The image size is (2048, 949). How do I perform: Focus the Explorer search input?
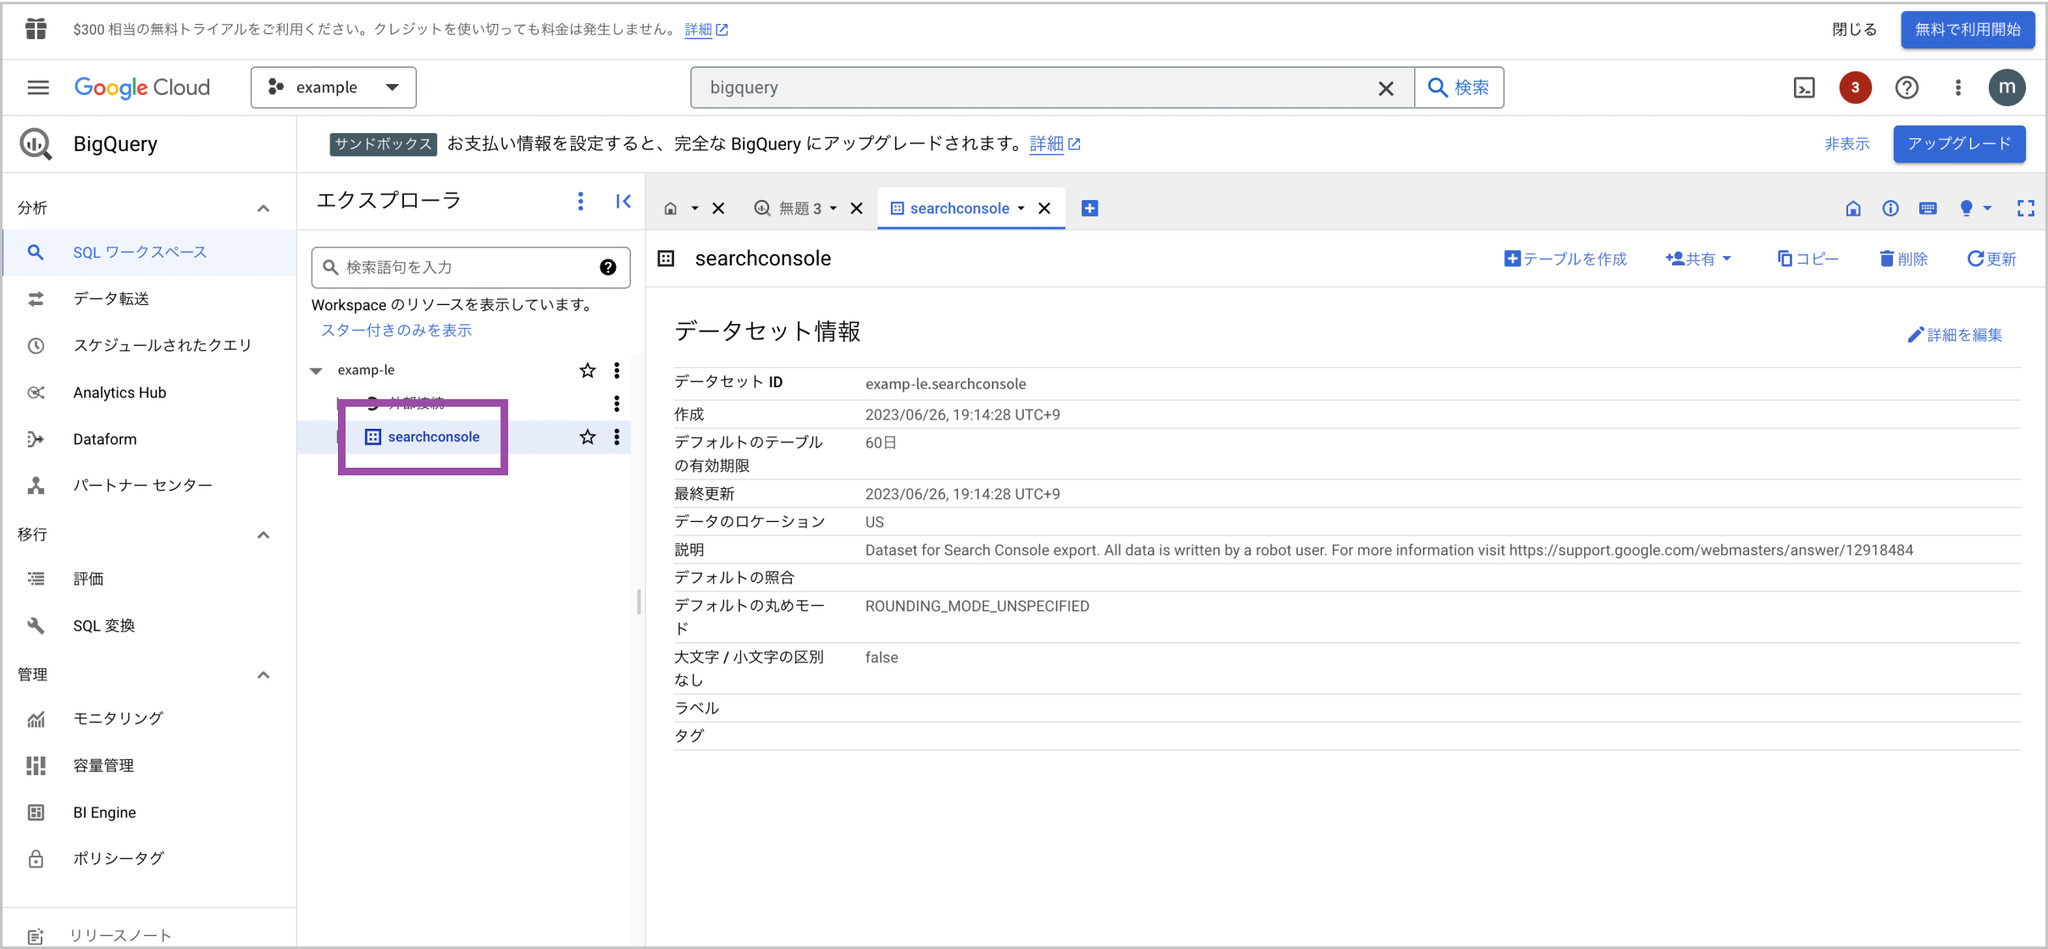coord(470,267)
